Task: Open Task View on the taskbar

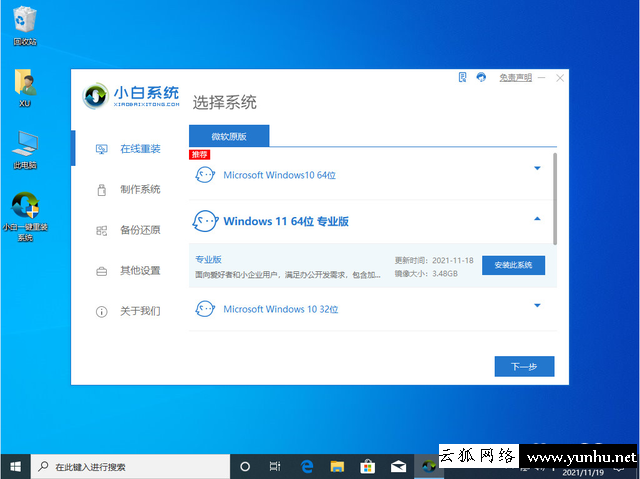Action: [x=275, y=466]
